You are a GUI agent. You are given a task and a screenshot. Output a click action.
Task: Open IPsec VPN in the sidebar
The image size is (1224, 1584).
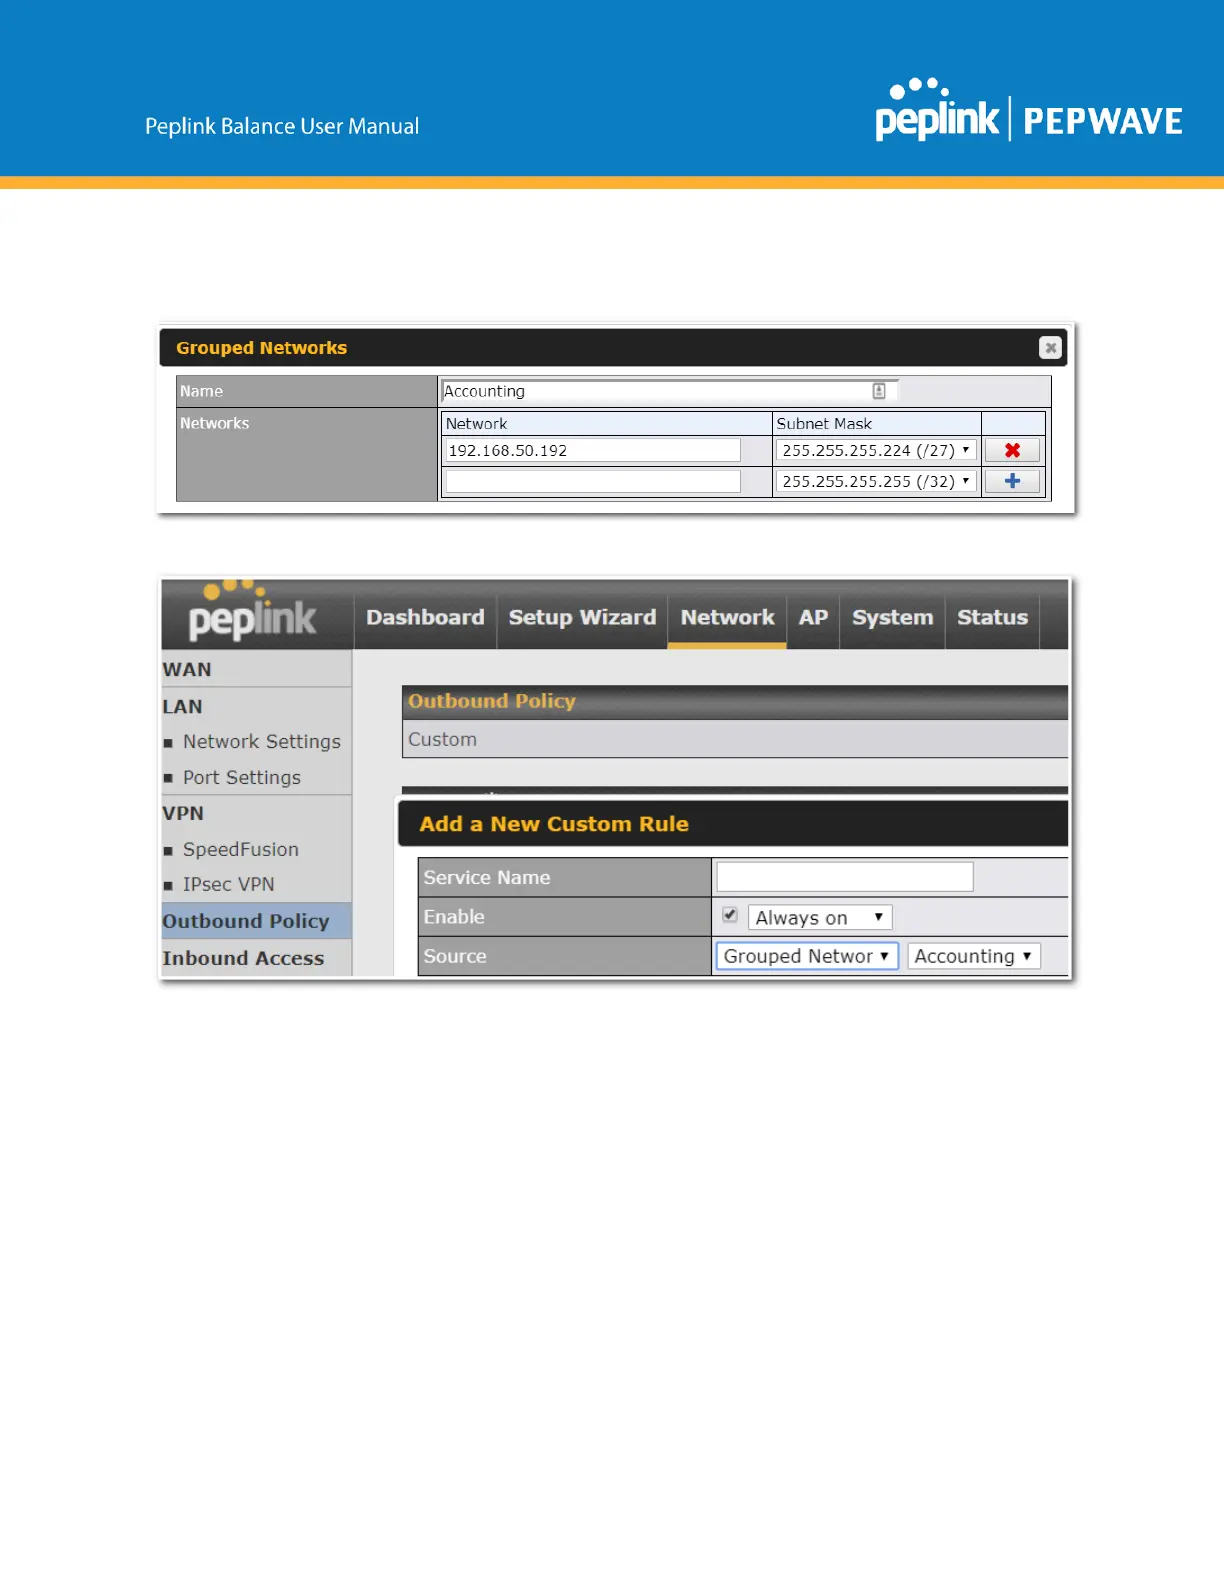(x=228, y=884)
